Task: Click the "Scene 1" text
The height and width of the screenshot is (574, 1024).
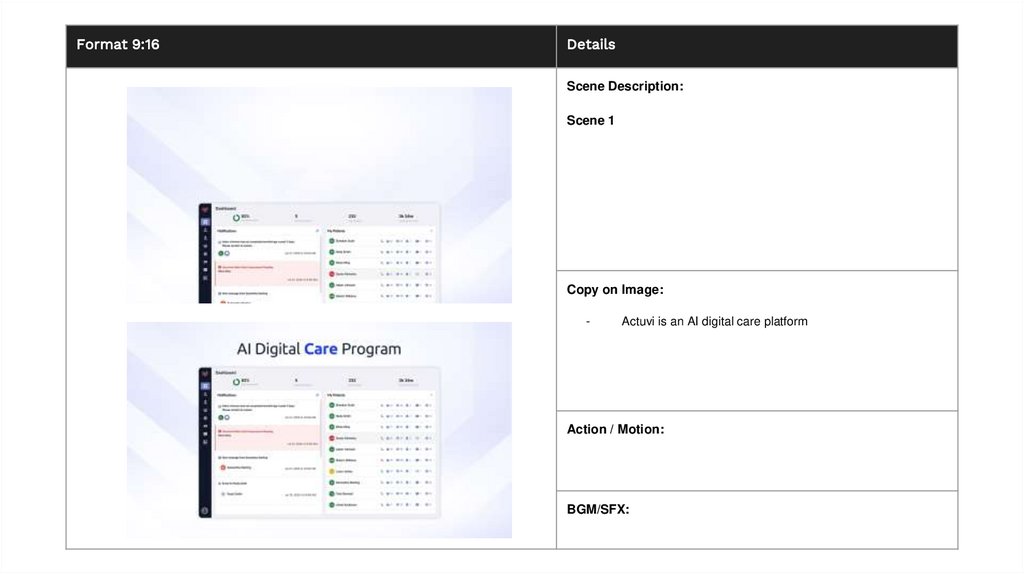Action: (590, 120)
